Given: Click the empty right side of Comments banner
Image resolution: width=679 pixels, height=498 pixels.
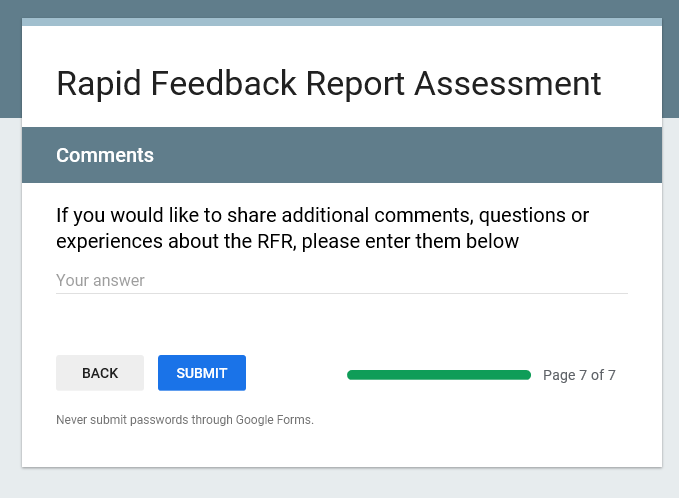Looking at the screenshot, I should pyautogui.click(x=450, y=155).
